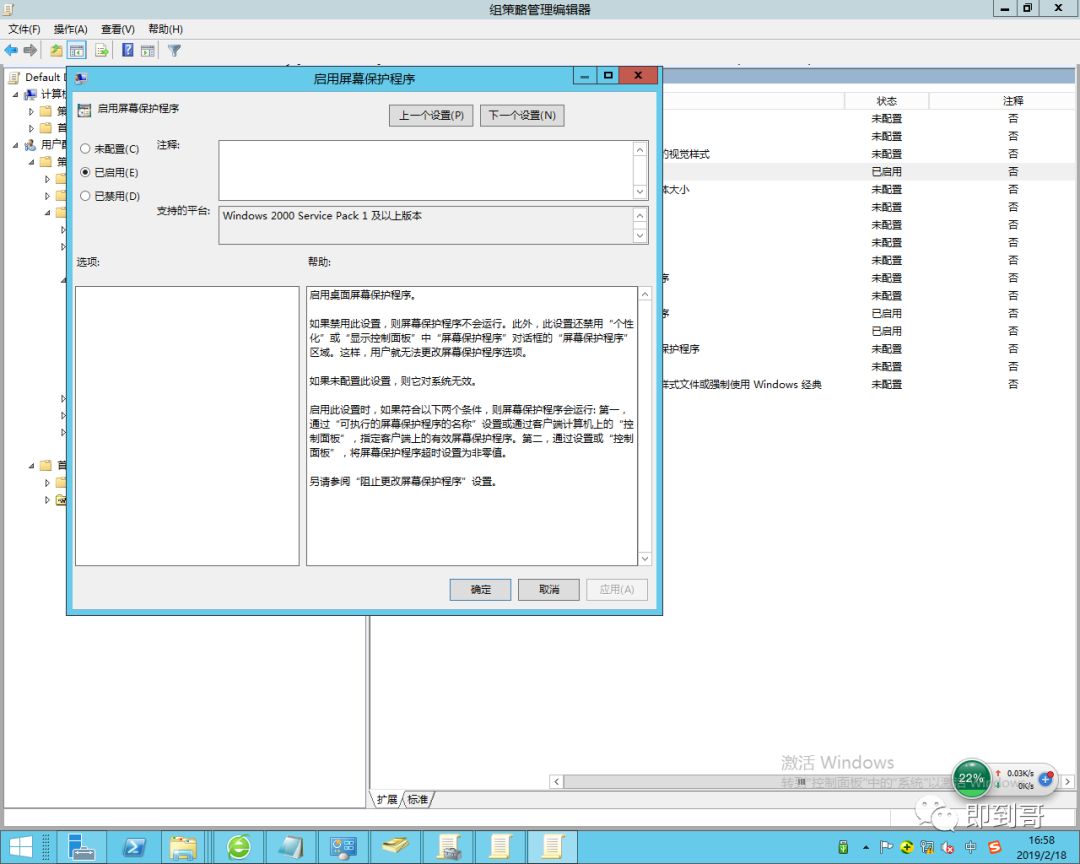The width and height of the screenshot is (1080, 864).
Task: Go up one level with folder-arrow icon
Action: (x=56, y=50)
